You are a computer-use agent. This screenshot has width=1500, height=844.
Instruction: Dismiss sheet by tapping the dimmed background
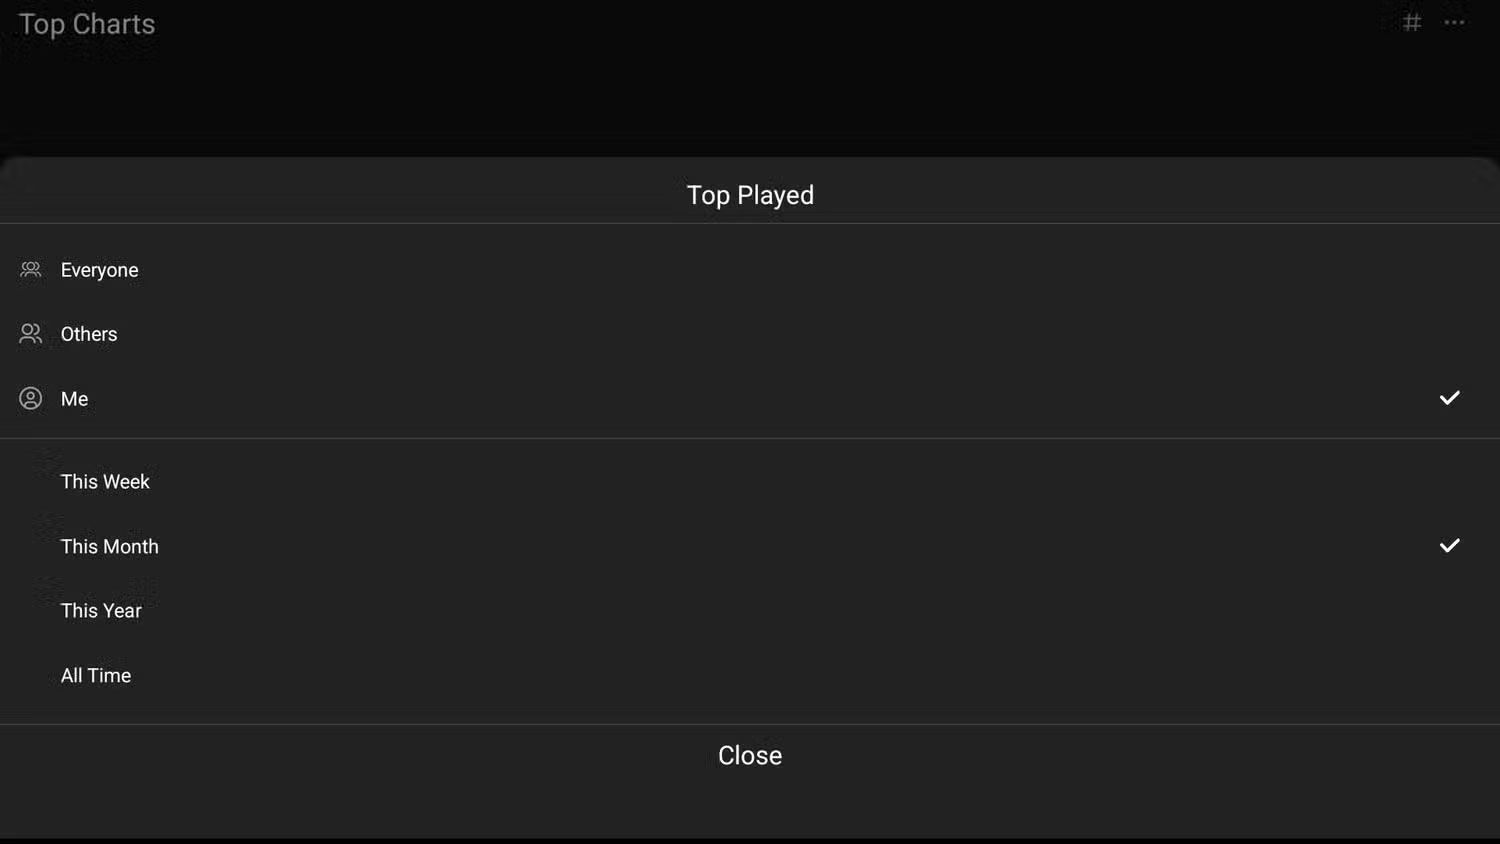(750, 90)
